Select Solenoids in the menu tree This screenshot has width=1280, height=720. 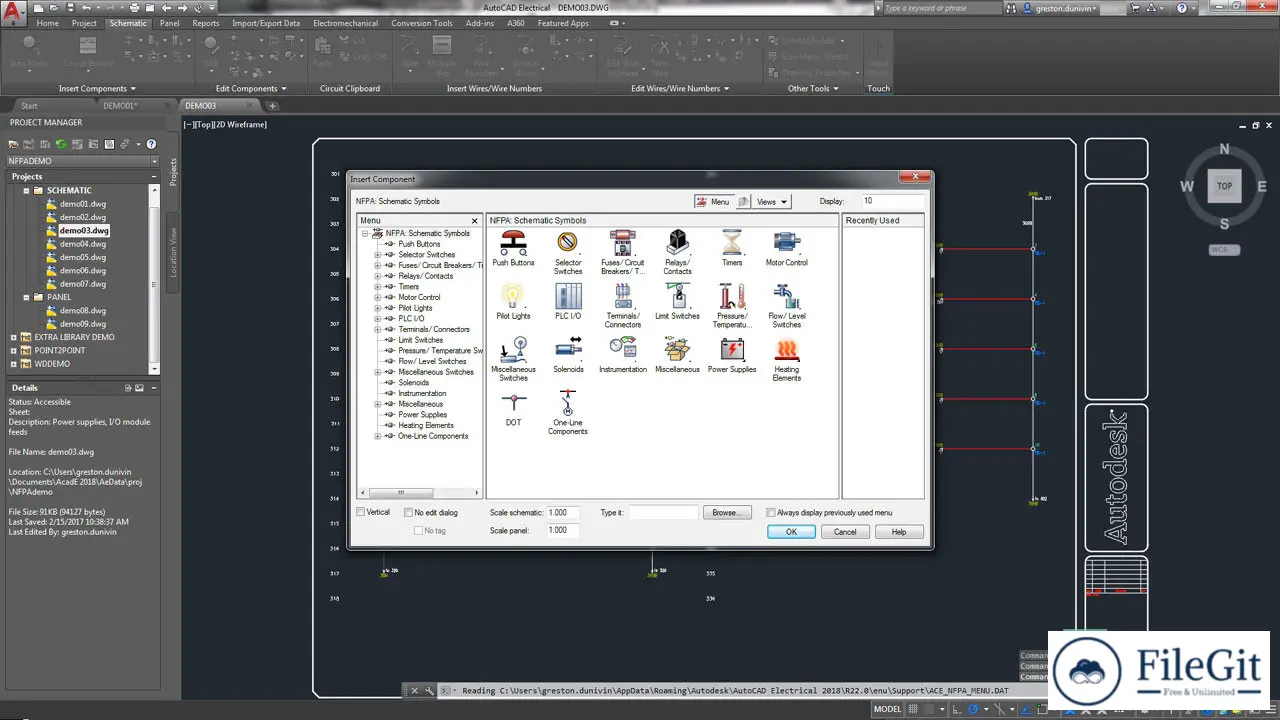413,383
